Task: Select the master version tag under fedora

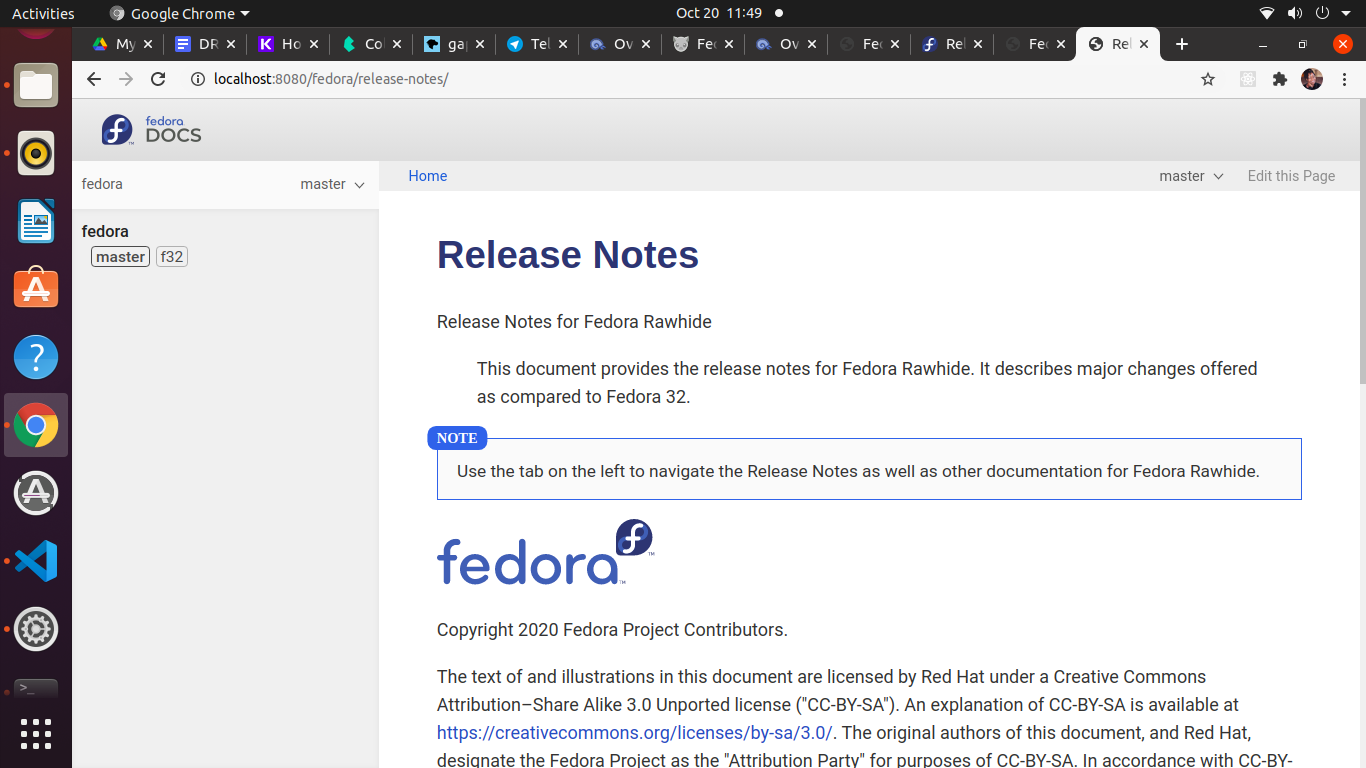Action: pos(121,257)
